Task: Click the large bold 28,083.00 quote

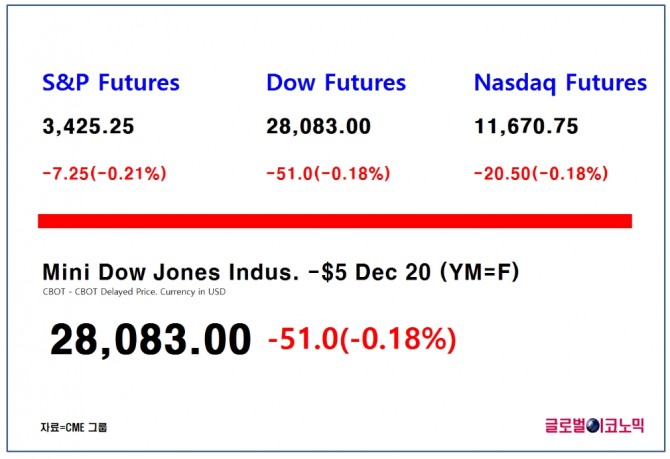Action: click(x=151, y=340)
